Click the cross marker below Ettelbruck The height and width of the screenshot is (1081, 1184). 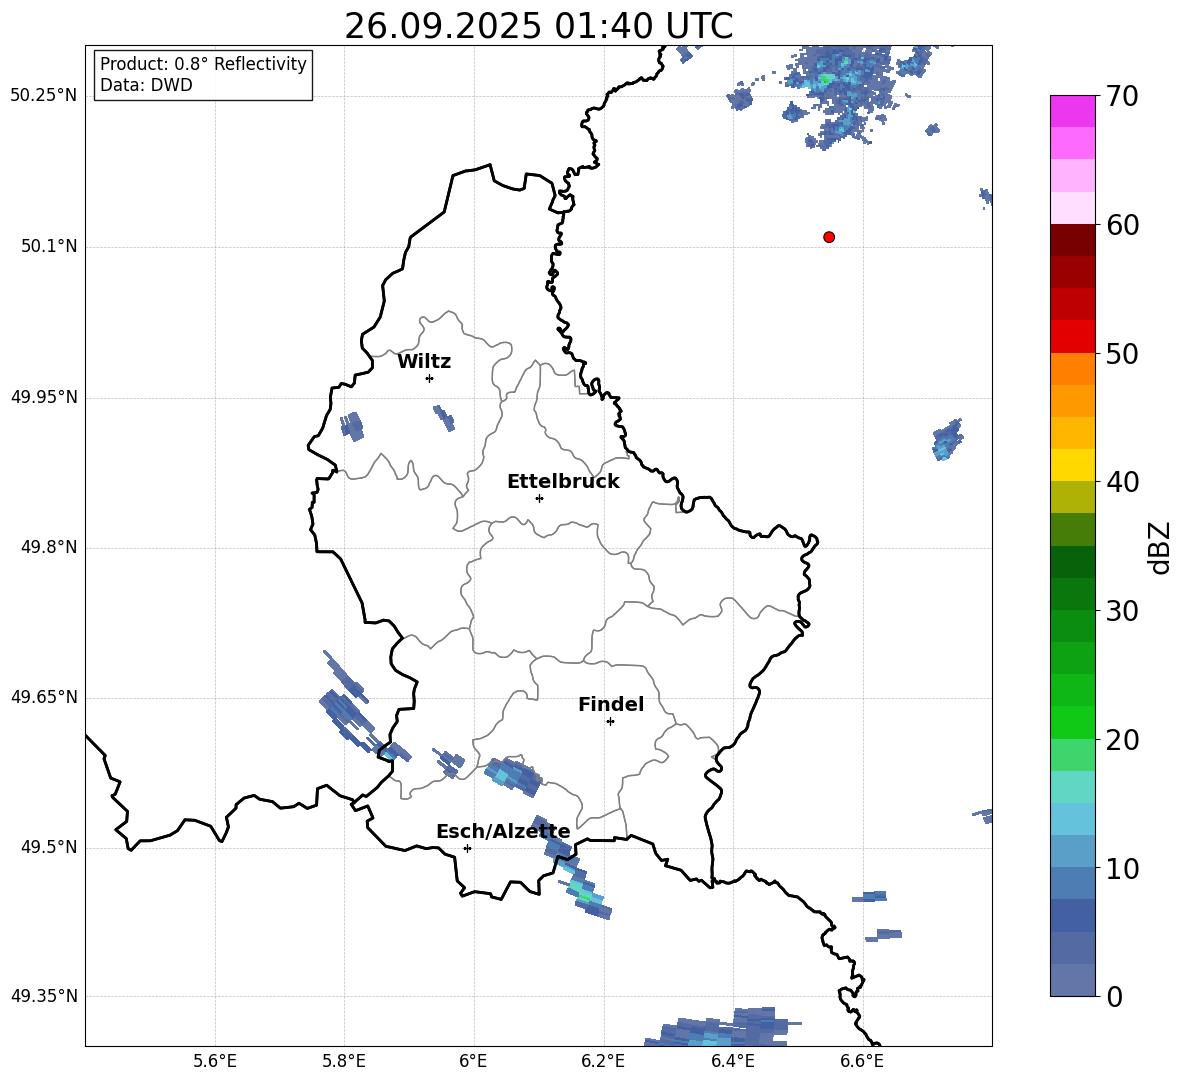coord(539,498)
